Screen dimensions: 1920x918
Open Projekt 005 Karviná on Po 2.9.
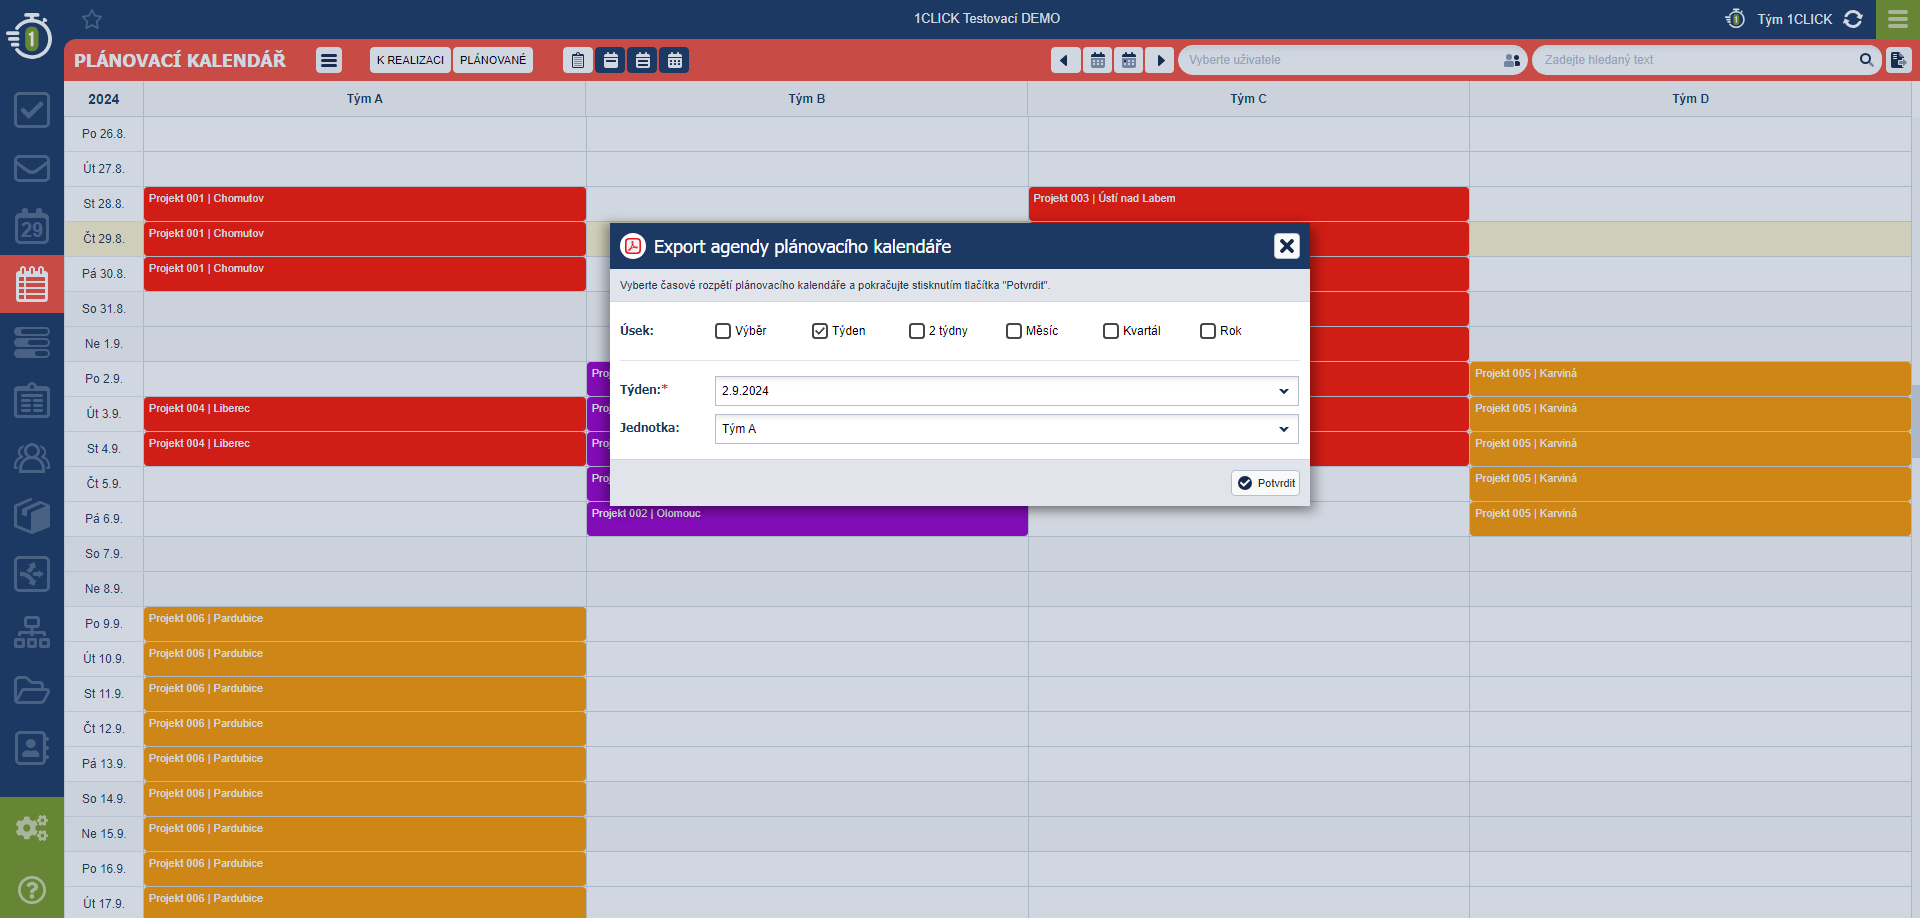coord(1691,379)
